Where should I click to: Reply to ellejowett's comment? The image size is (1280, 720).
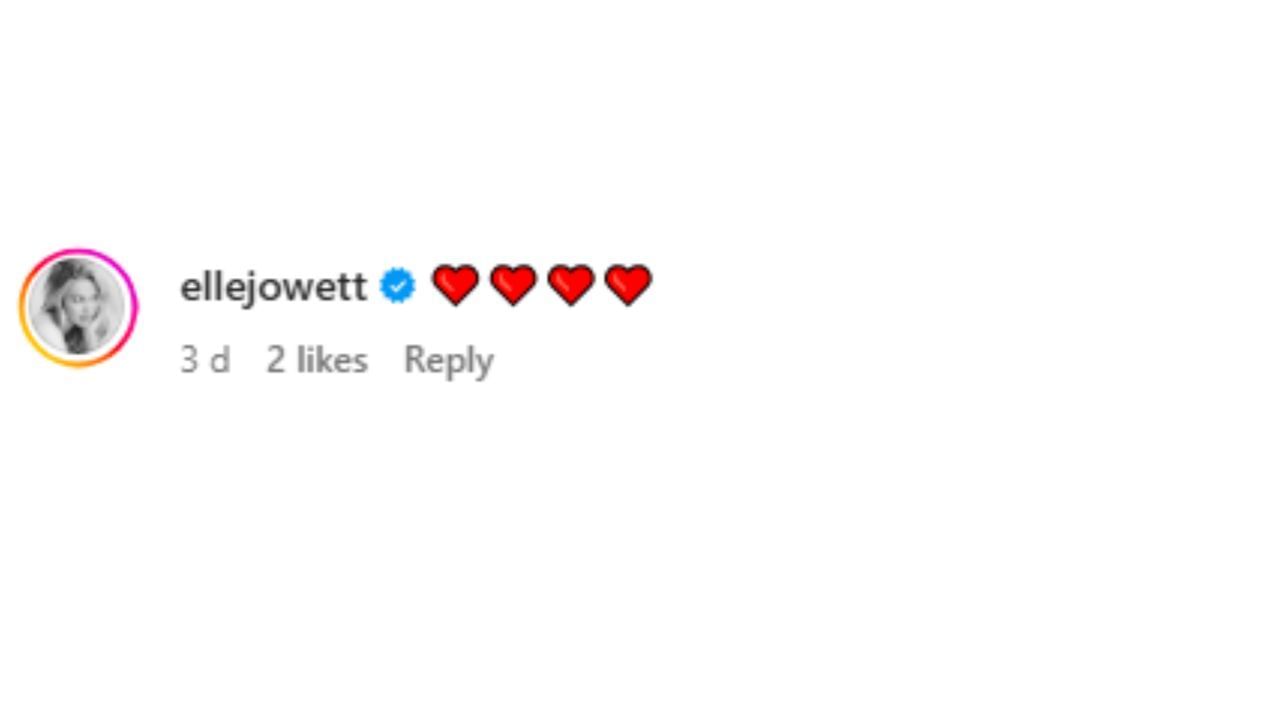448,360
